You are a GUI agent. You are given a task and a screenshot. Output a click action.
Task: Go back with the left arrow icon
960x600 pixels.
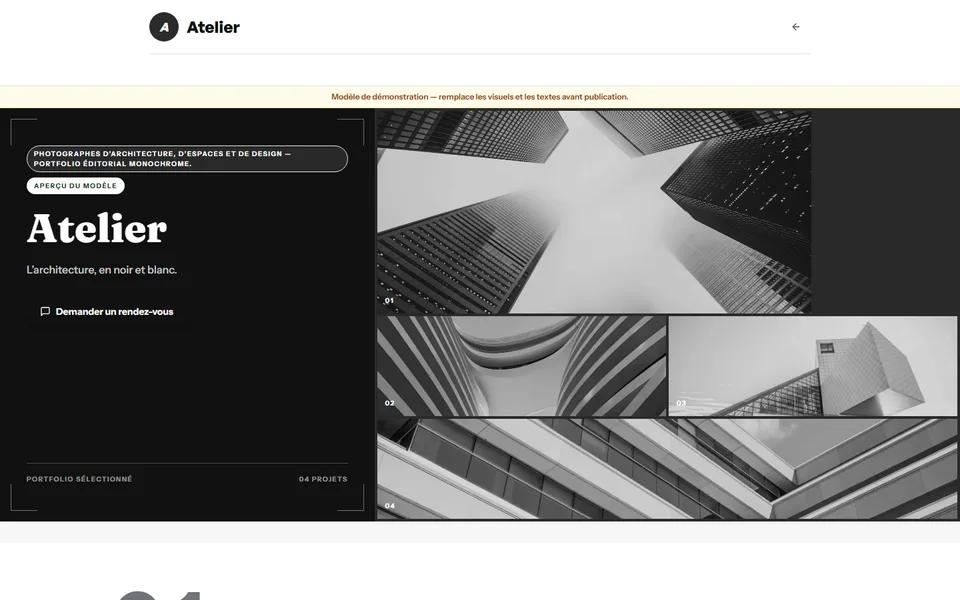pos(795,27)
